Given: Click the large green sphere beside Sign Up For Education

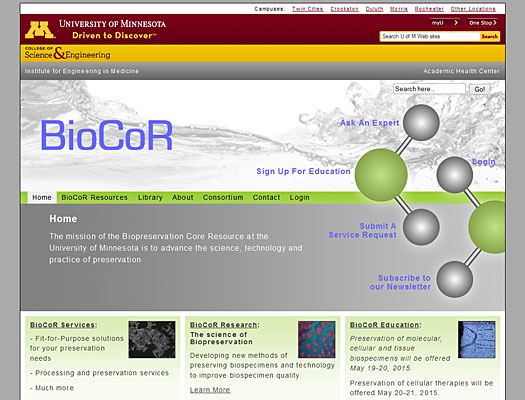Looking at the screenshot, I should (381, 175).
